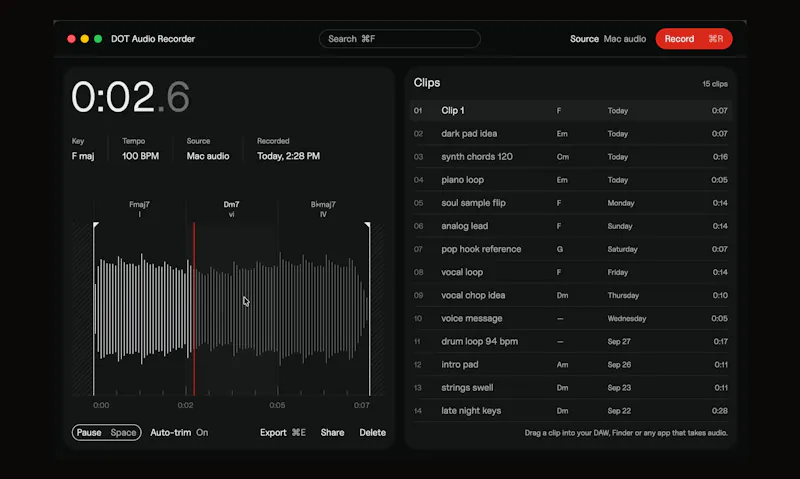Screen dimensions: 800x479
Task: Click the Cm key of synth chords 120
Action: [x=563, y=157]
